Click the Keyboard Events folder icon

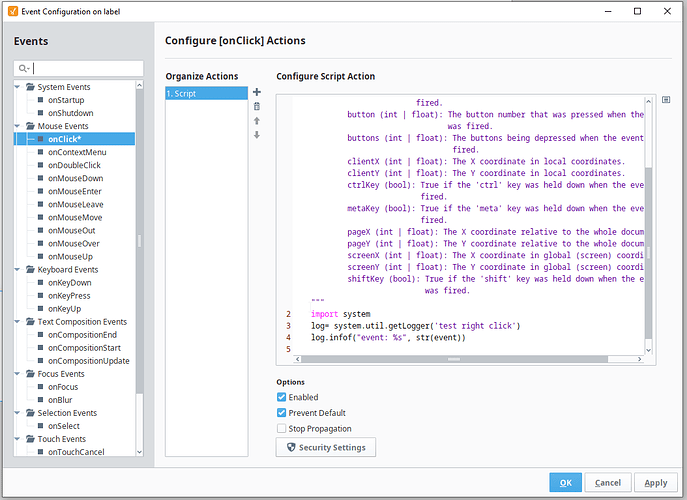tap(30, 269)
